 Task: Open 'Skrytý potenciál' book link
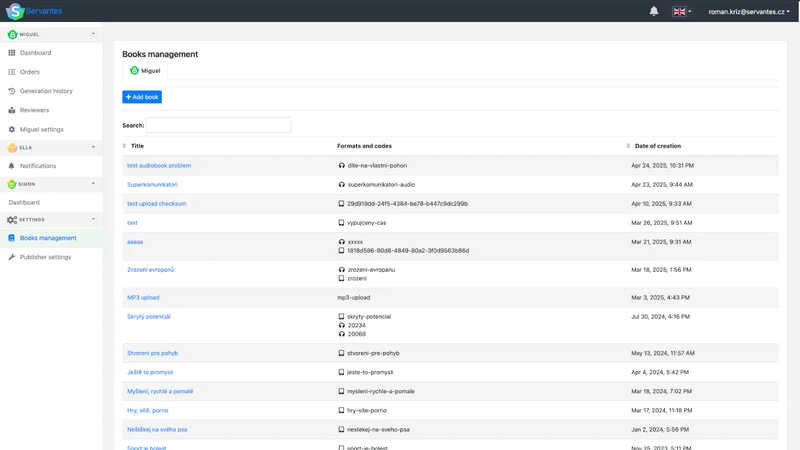click(148, 316)
